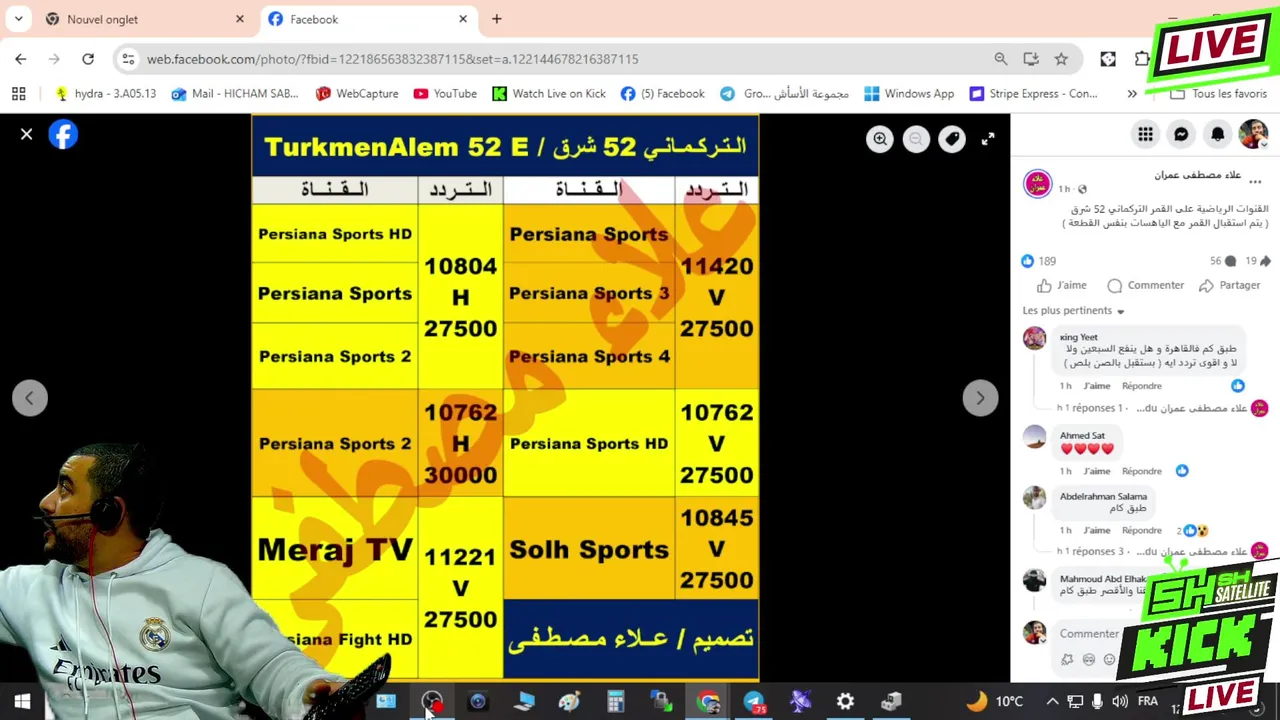Open the 19 shares count

point(1257,261)
